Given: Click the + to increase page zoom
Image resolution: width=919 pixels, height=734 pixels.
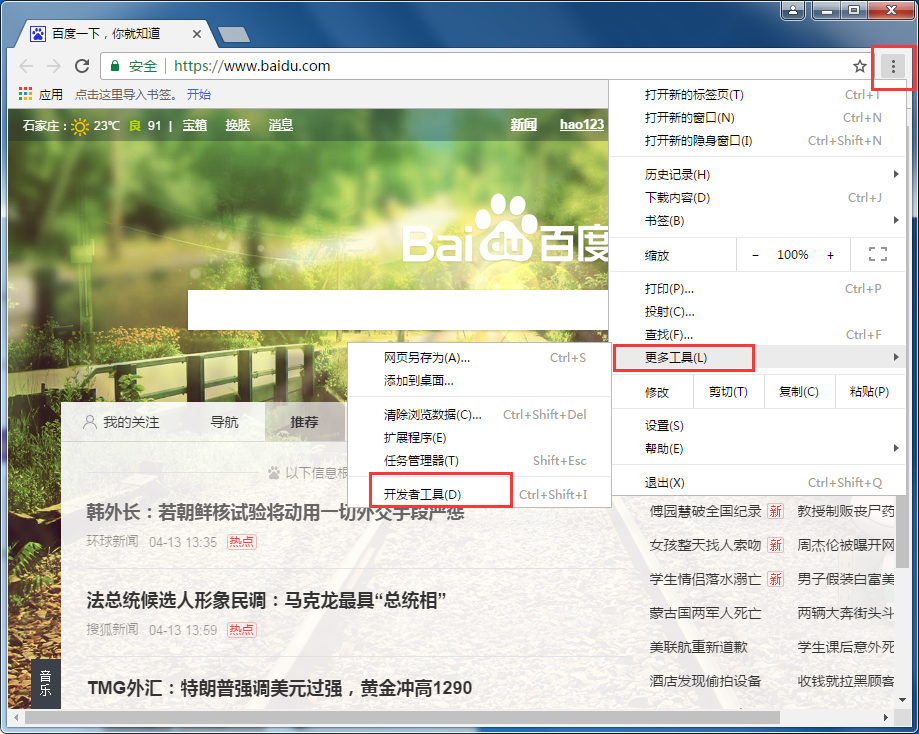Looking at the screenshot, I should (x=830, y=254).
